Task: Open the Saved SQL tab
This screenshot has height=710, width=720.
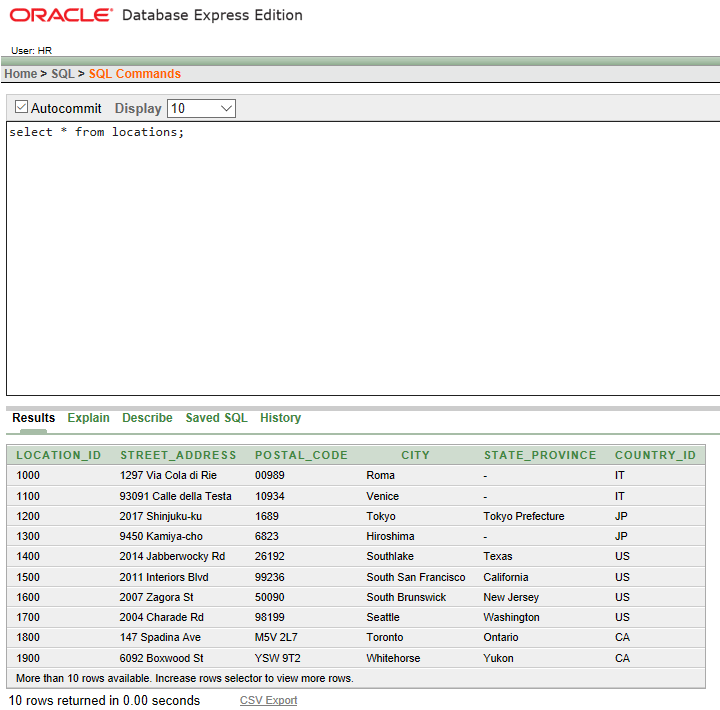Action: pyautogui.click(x=216, y=417)
